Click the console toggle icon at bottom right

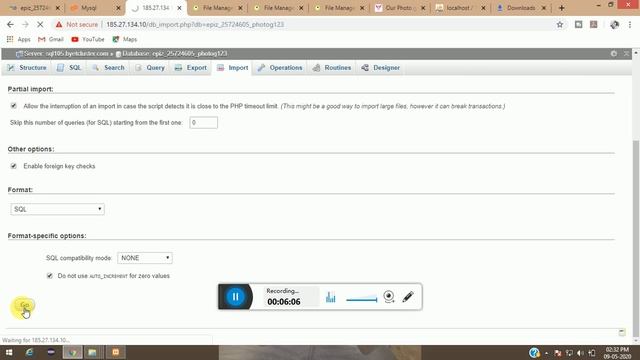[622, 332]
